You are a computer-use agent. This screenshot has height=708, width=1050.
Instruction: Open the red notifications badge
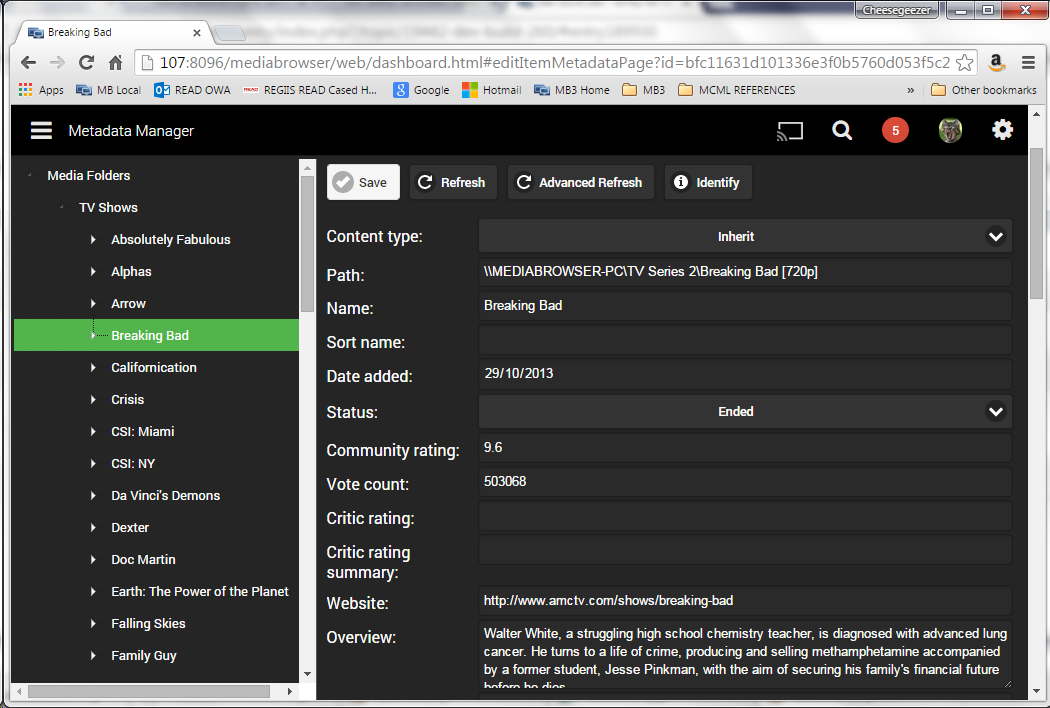[x=895, y=131]
